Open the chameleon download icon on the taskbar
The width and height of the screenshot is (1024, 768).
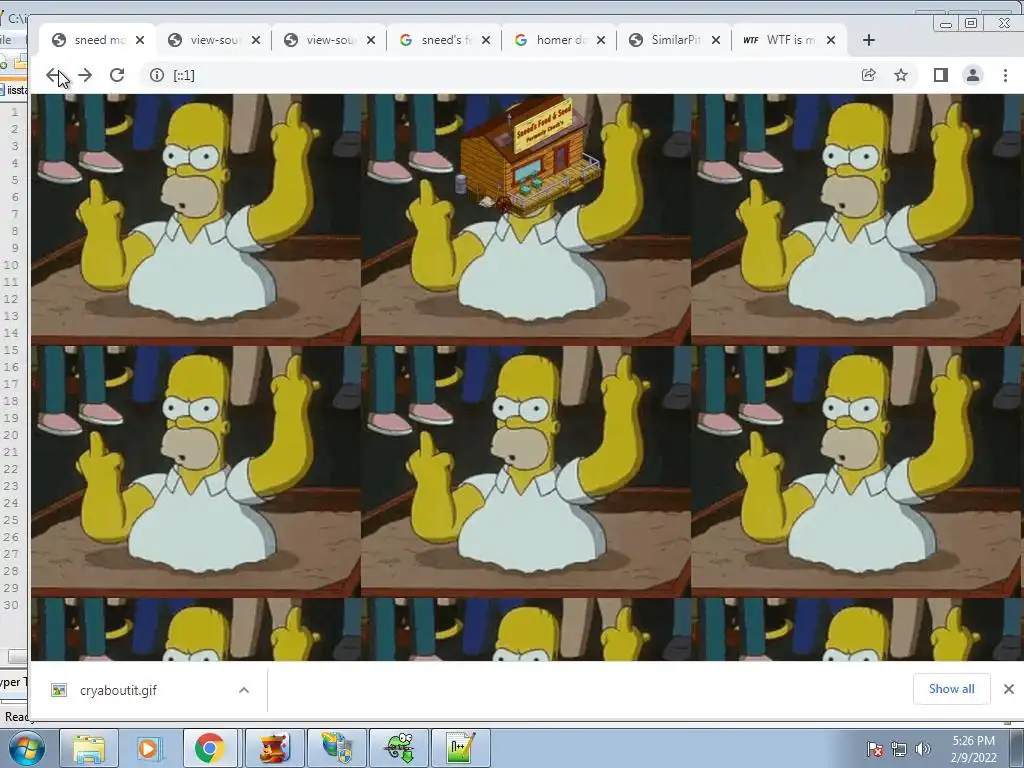tap(399, 748)
